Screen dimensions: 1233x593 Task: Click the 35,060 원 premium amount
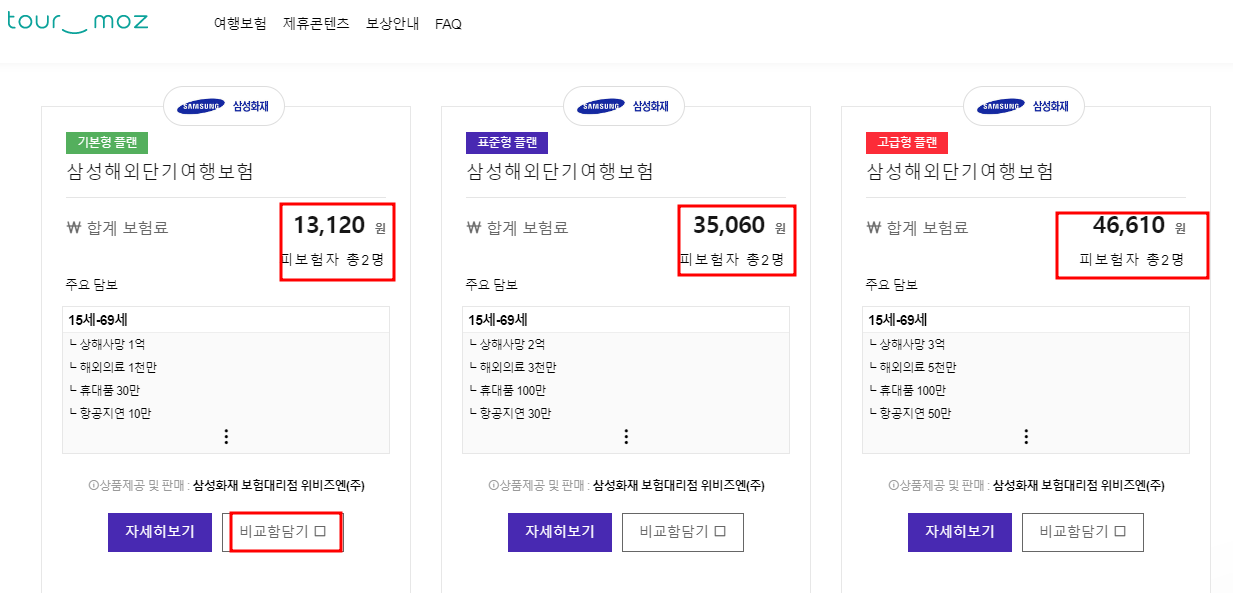[x=739, y=226]
